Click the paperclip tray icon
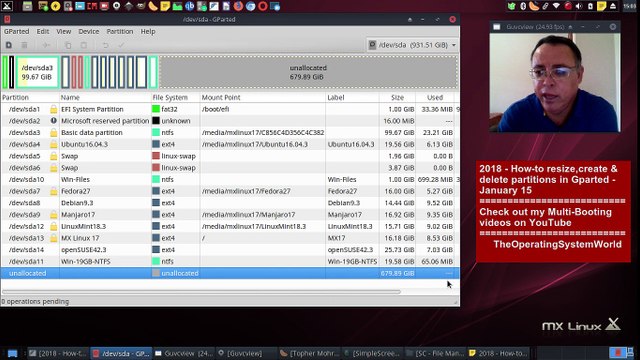Viewport: 640px width, 360px height. [x=545, y=6]
